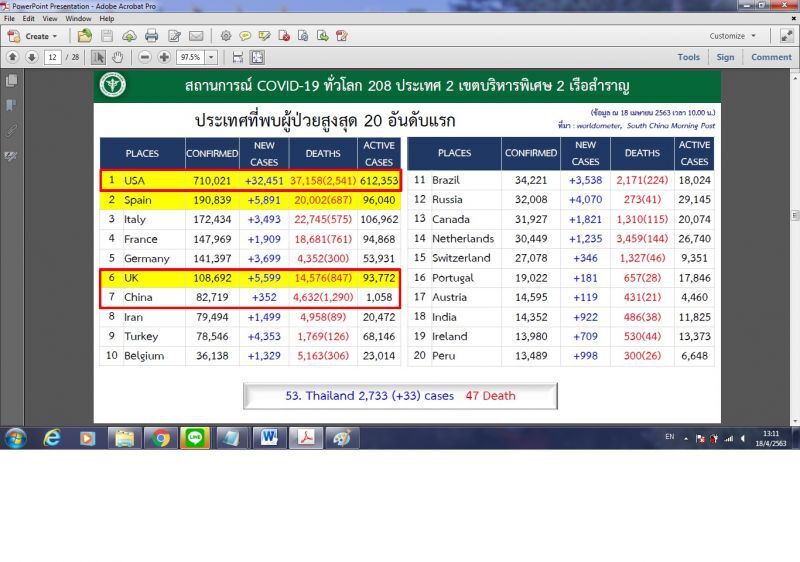Click the Open file folder icon
Viewport: 800px width, 562px height.
(x=85, y=36)
